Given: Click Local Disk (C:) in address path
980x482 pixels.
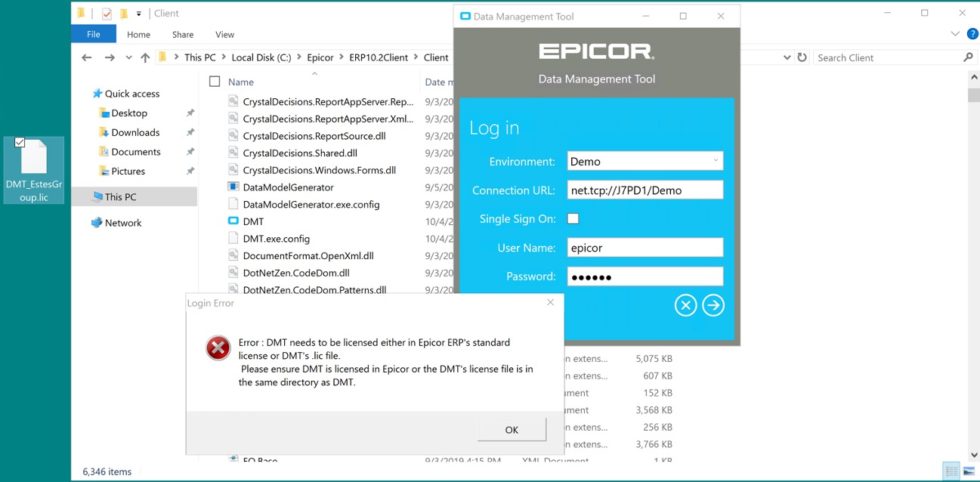Looking at the screenshot, I should 261,58.
